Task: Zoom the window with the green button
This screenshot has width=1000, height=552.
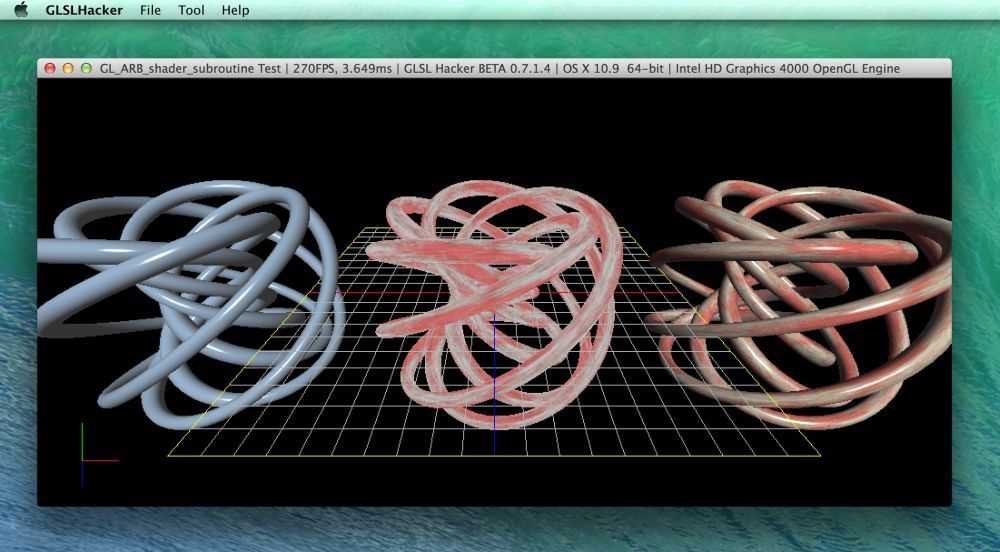Action: pos(86,68)
